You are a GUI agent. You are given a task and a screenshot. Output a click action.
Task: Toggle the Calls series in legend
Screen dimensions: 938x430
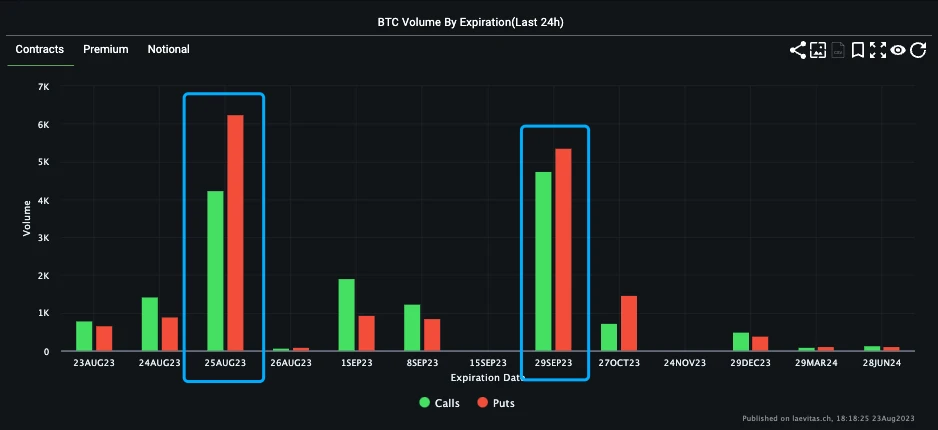click(440, 403)
